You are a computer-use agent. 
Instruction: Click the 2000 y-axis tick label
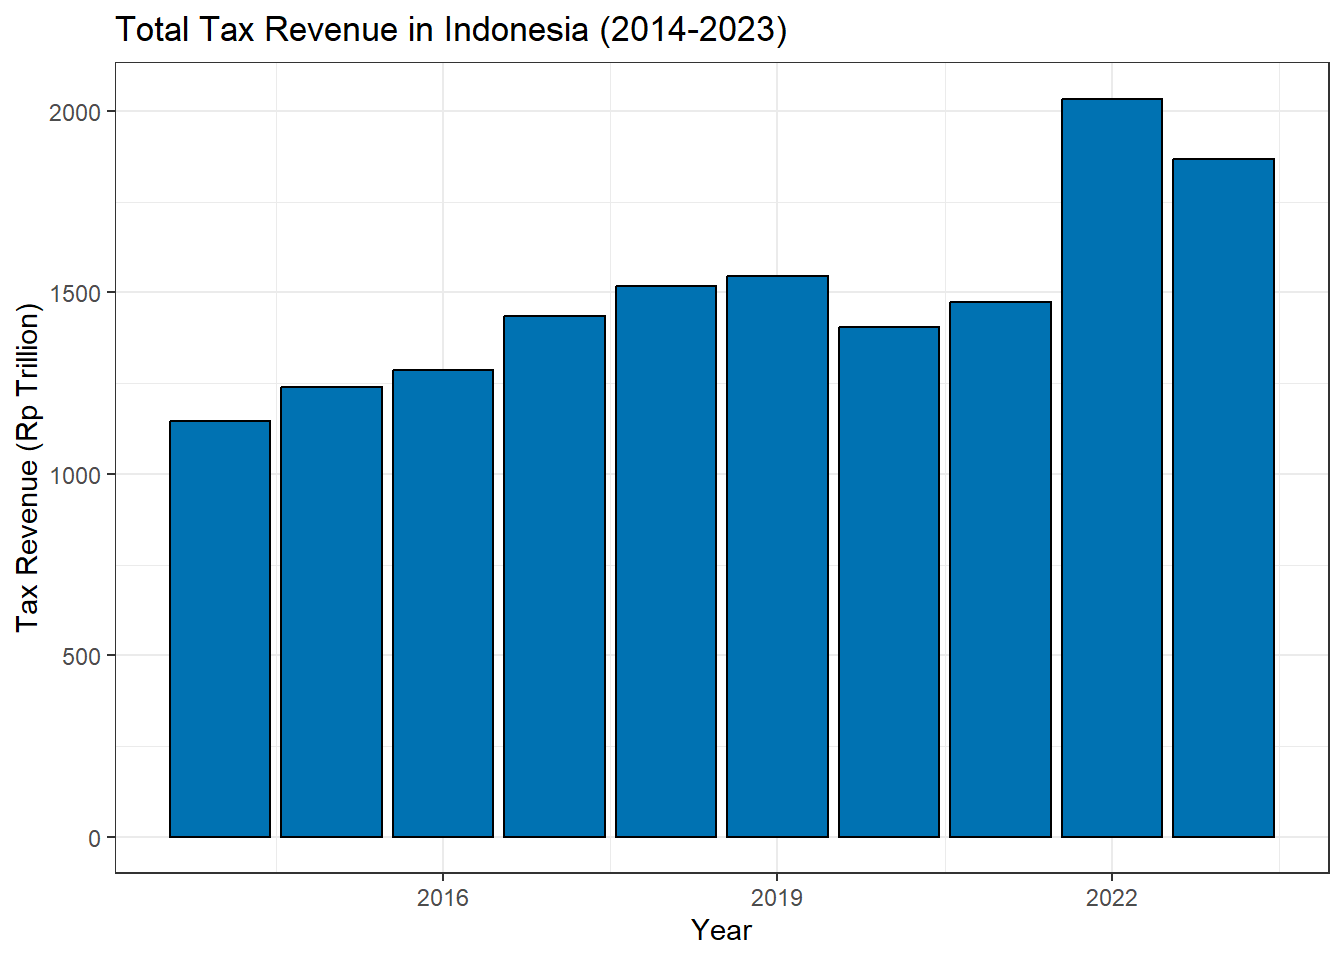click(75, 112)
